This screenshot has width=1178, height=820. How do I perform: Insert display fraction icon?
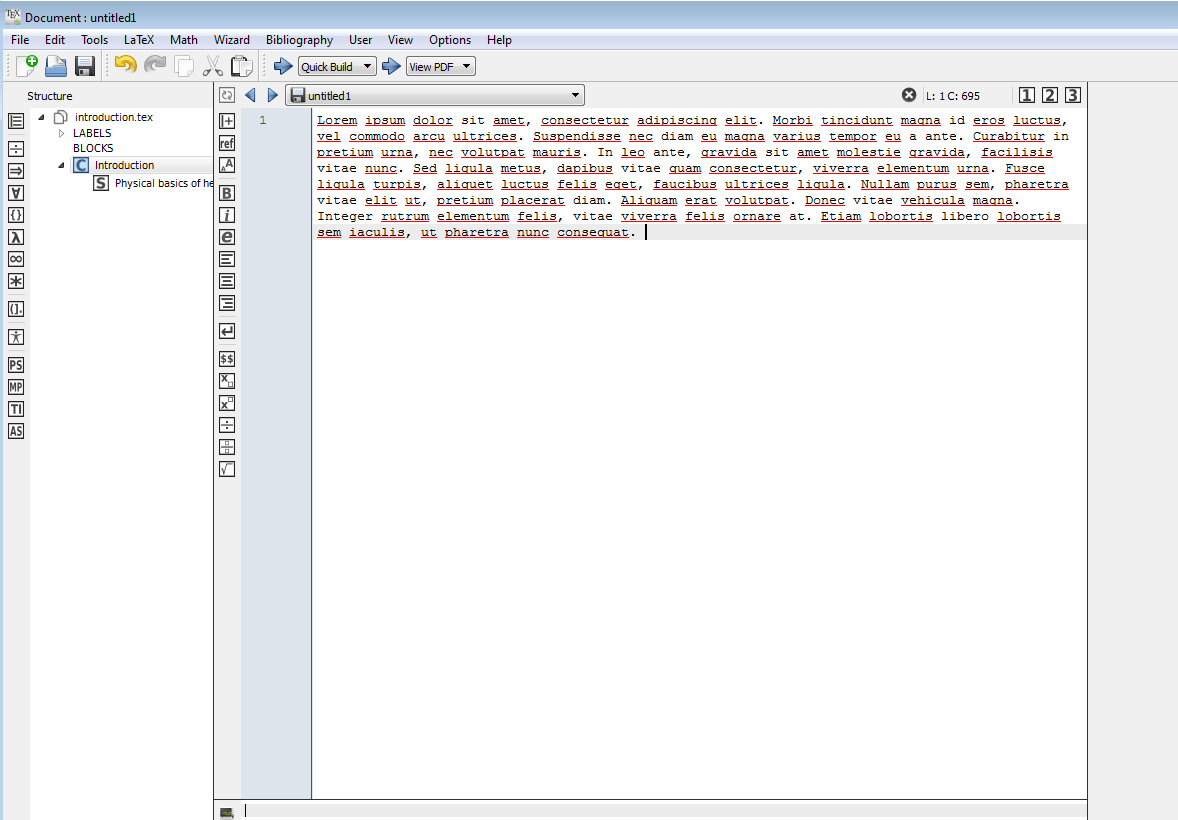pos(227,447)
